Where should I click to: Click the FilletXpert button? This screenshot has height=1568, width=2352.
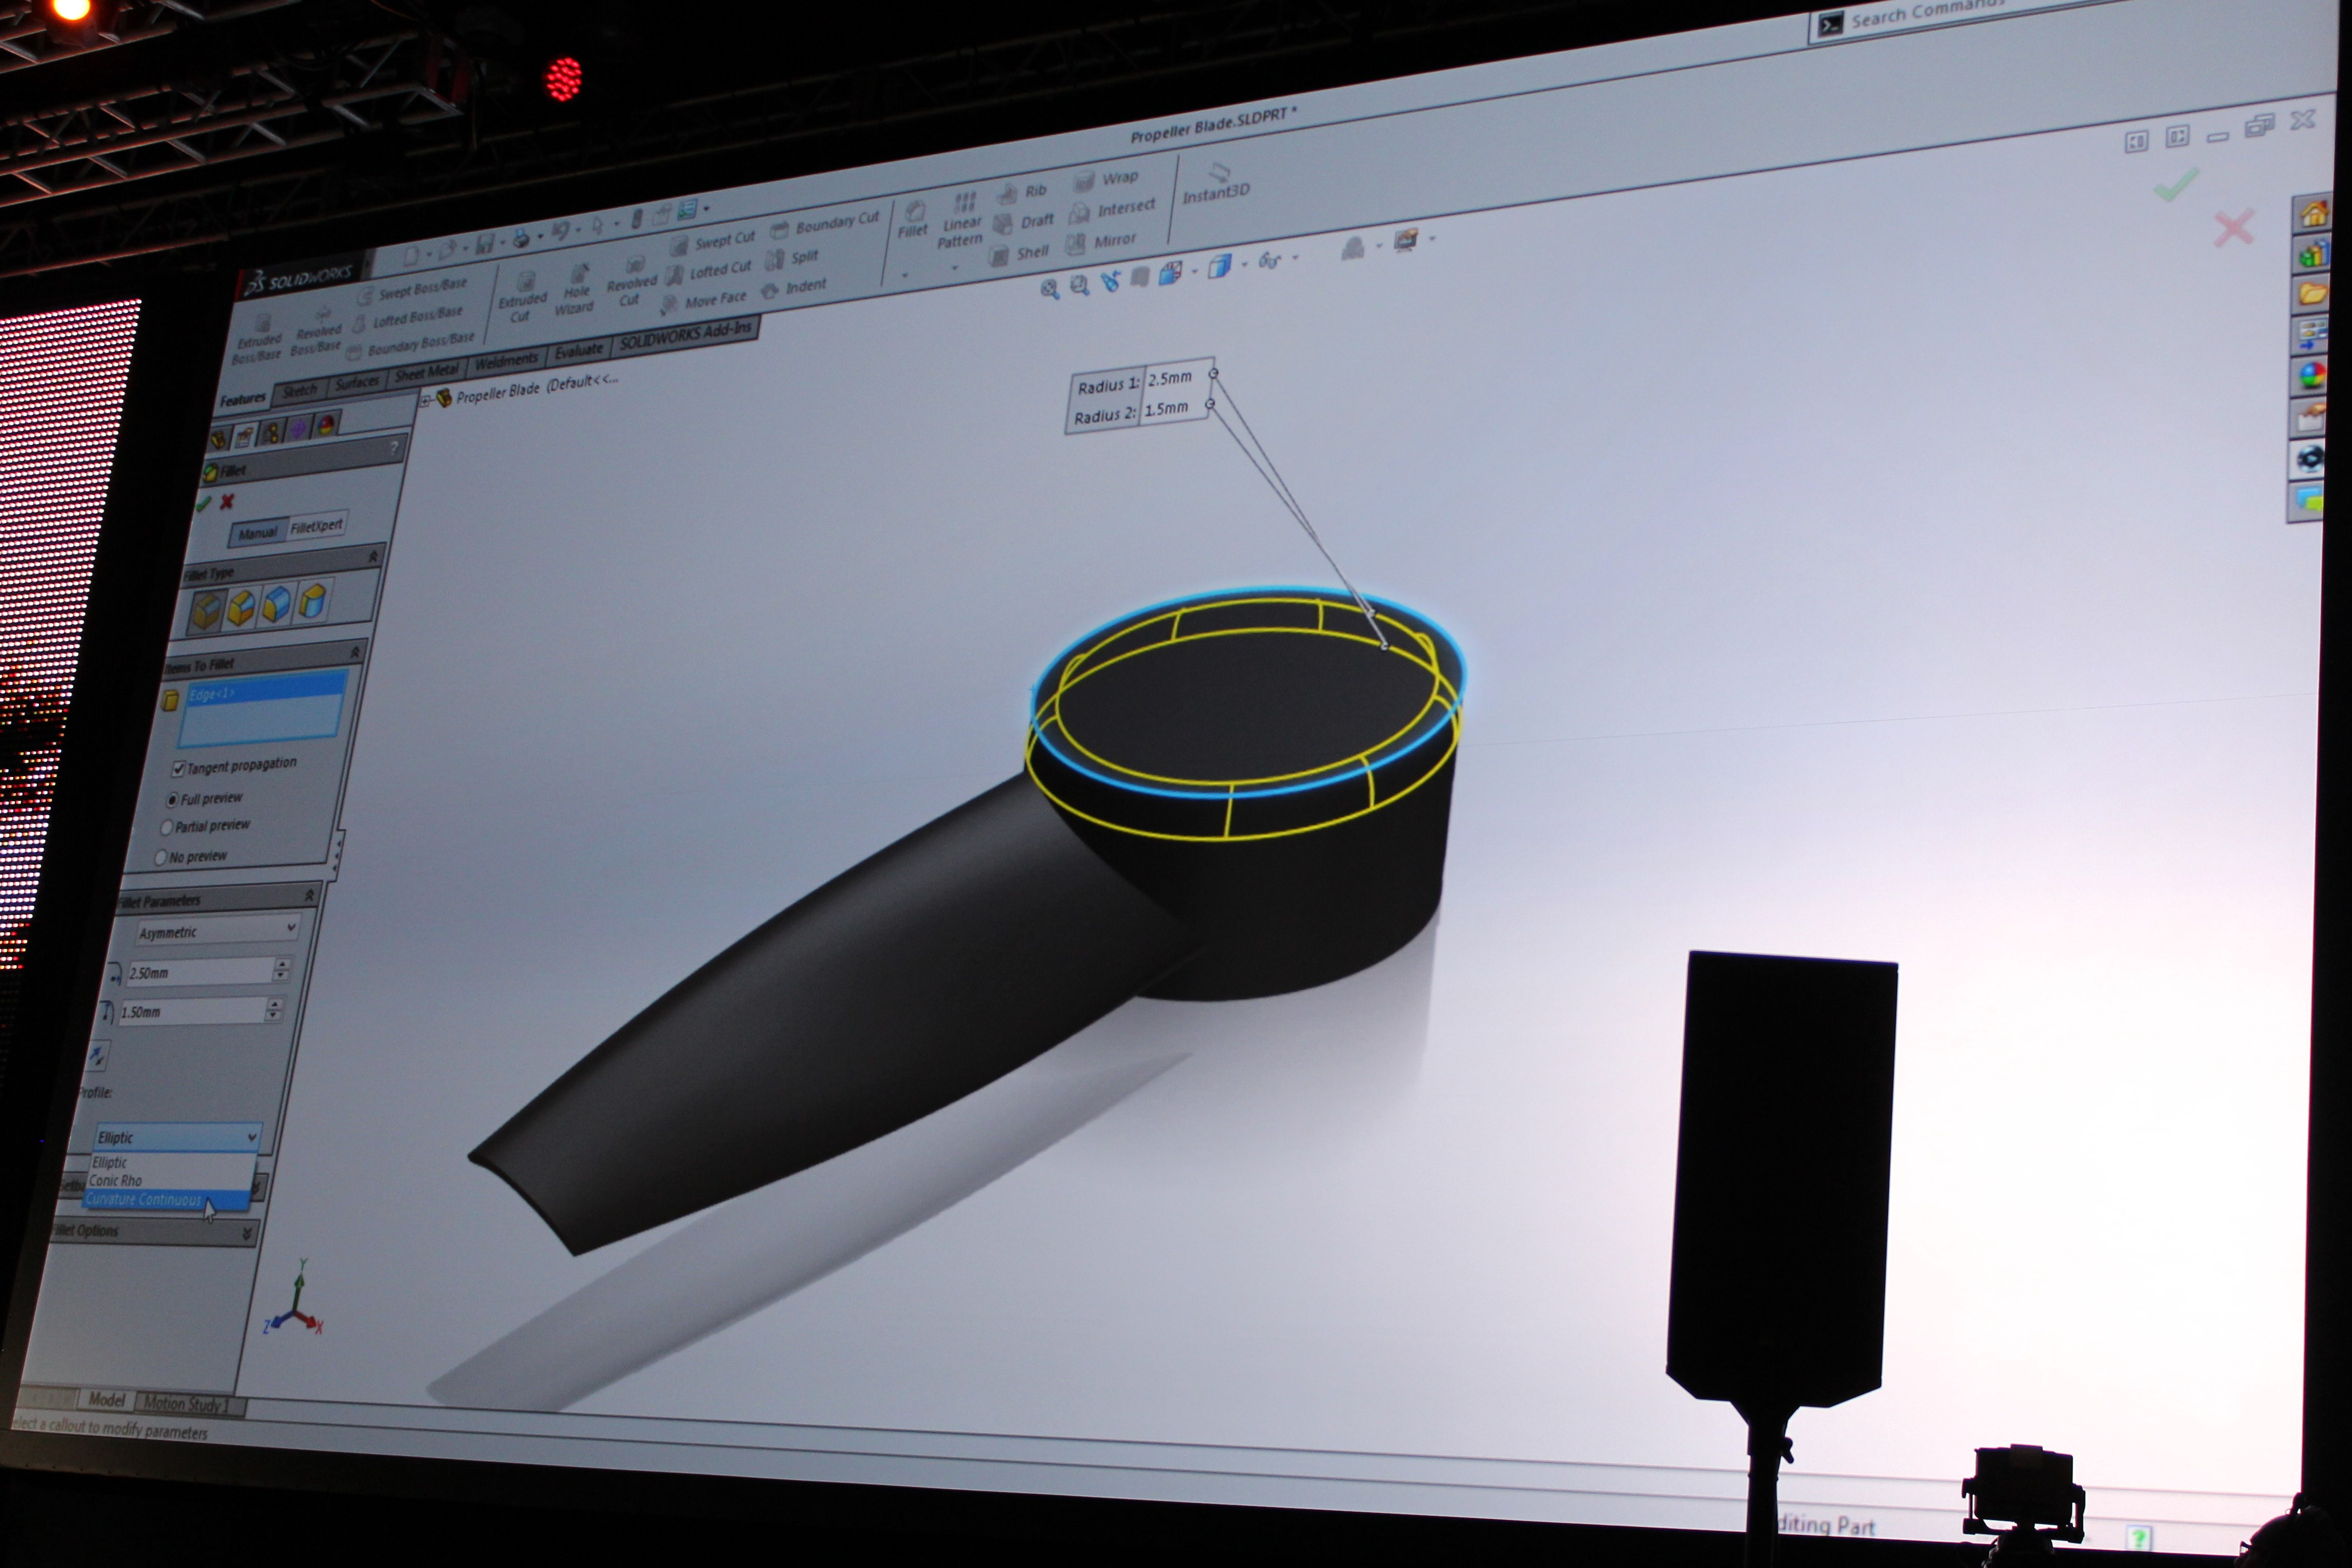316,526
